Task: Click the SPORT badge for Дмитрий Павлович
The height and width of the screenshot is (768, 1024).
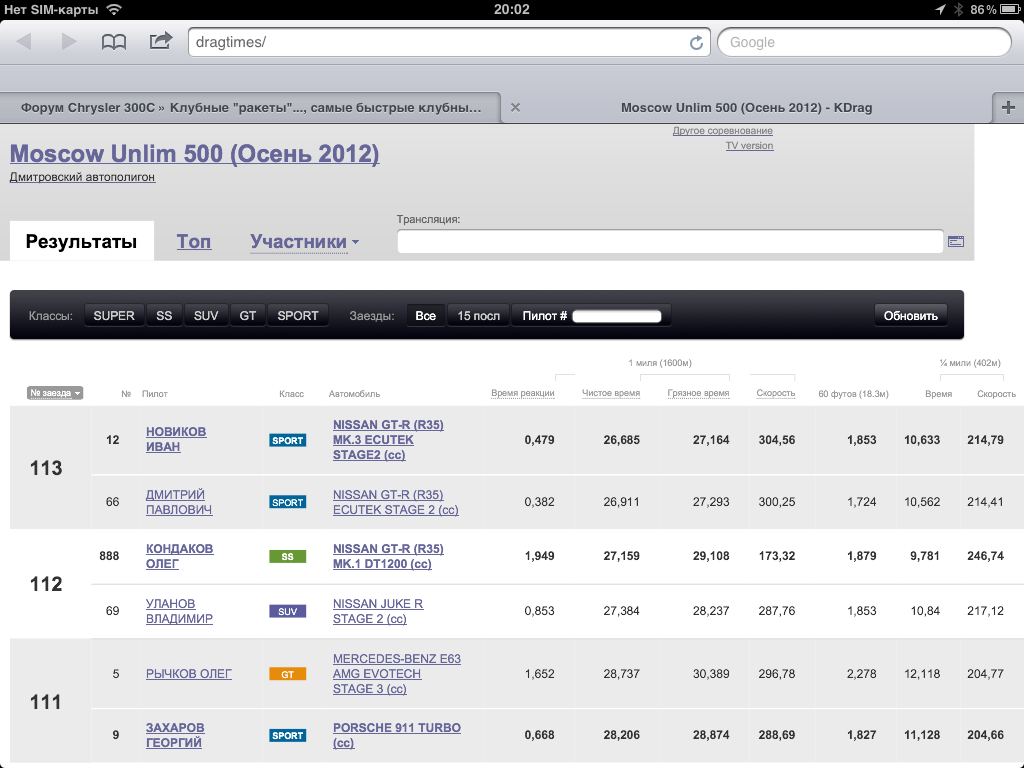Action: click(287, 502)
